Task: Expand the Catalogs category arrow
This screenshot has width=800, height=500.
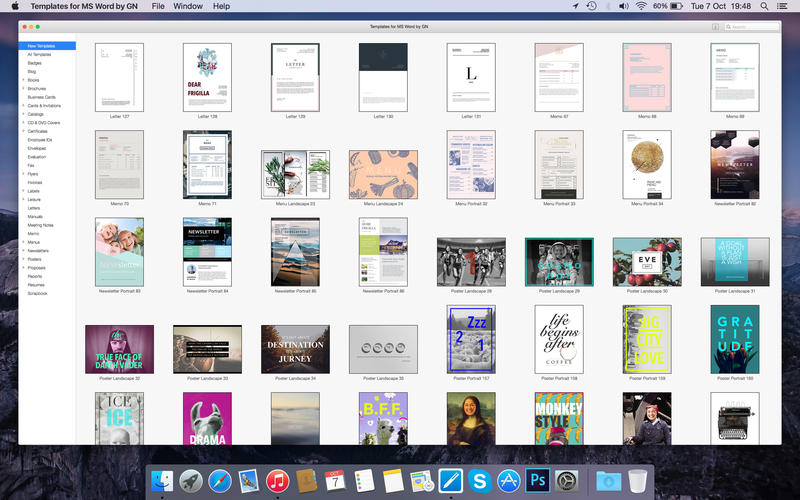Action: [23, 114]
